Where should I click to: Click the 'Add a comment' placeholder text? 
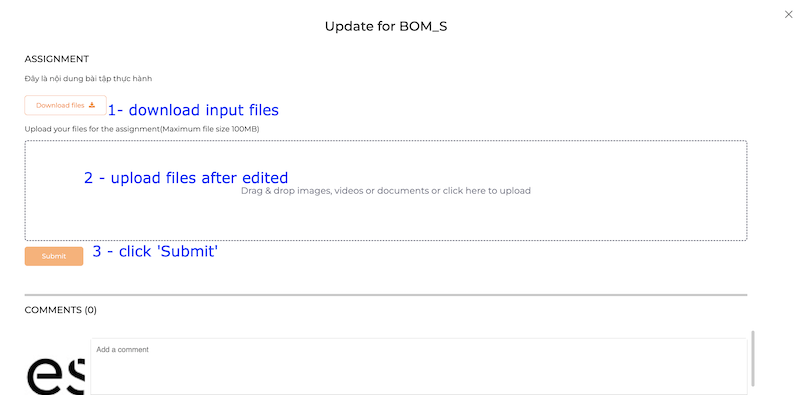point(122,350)
